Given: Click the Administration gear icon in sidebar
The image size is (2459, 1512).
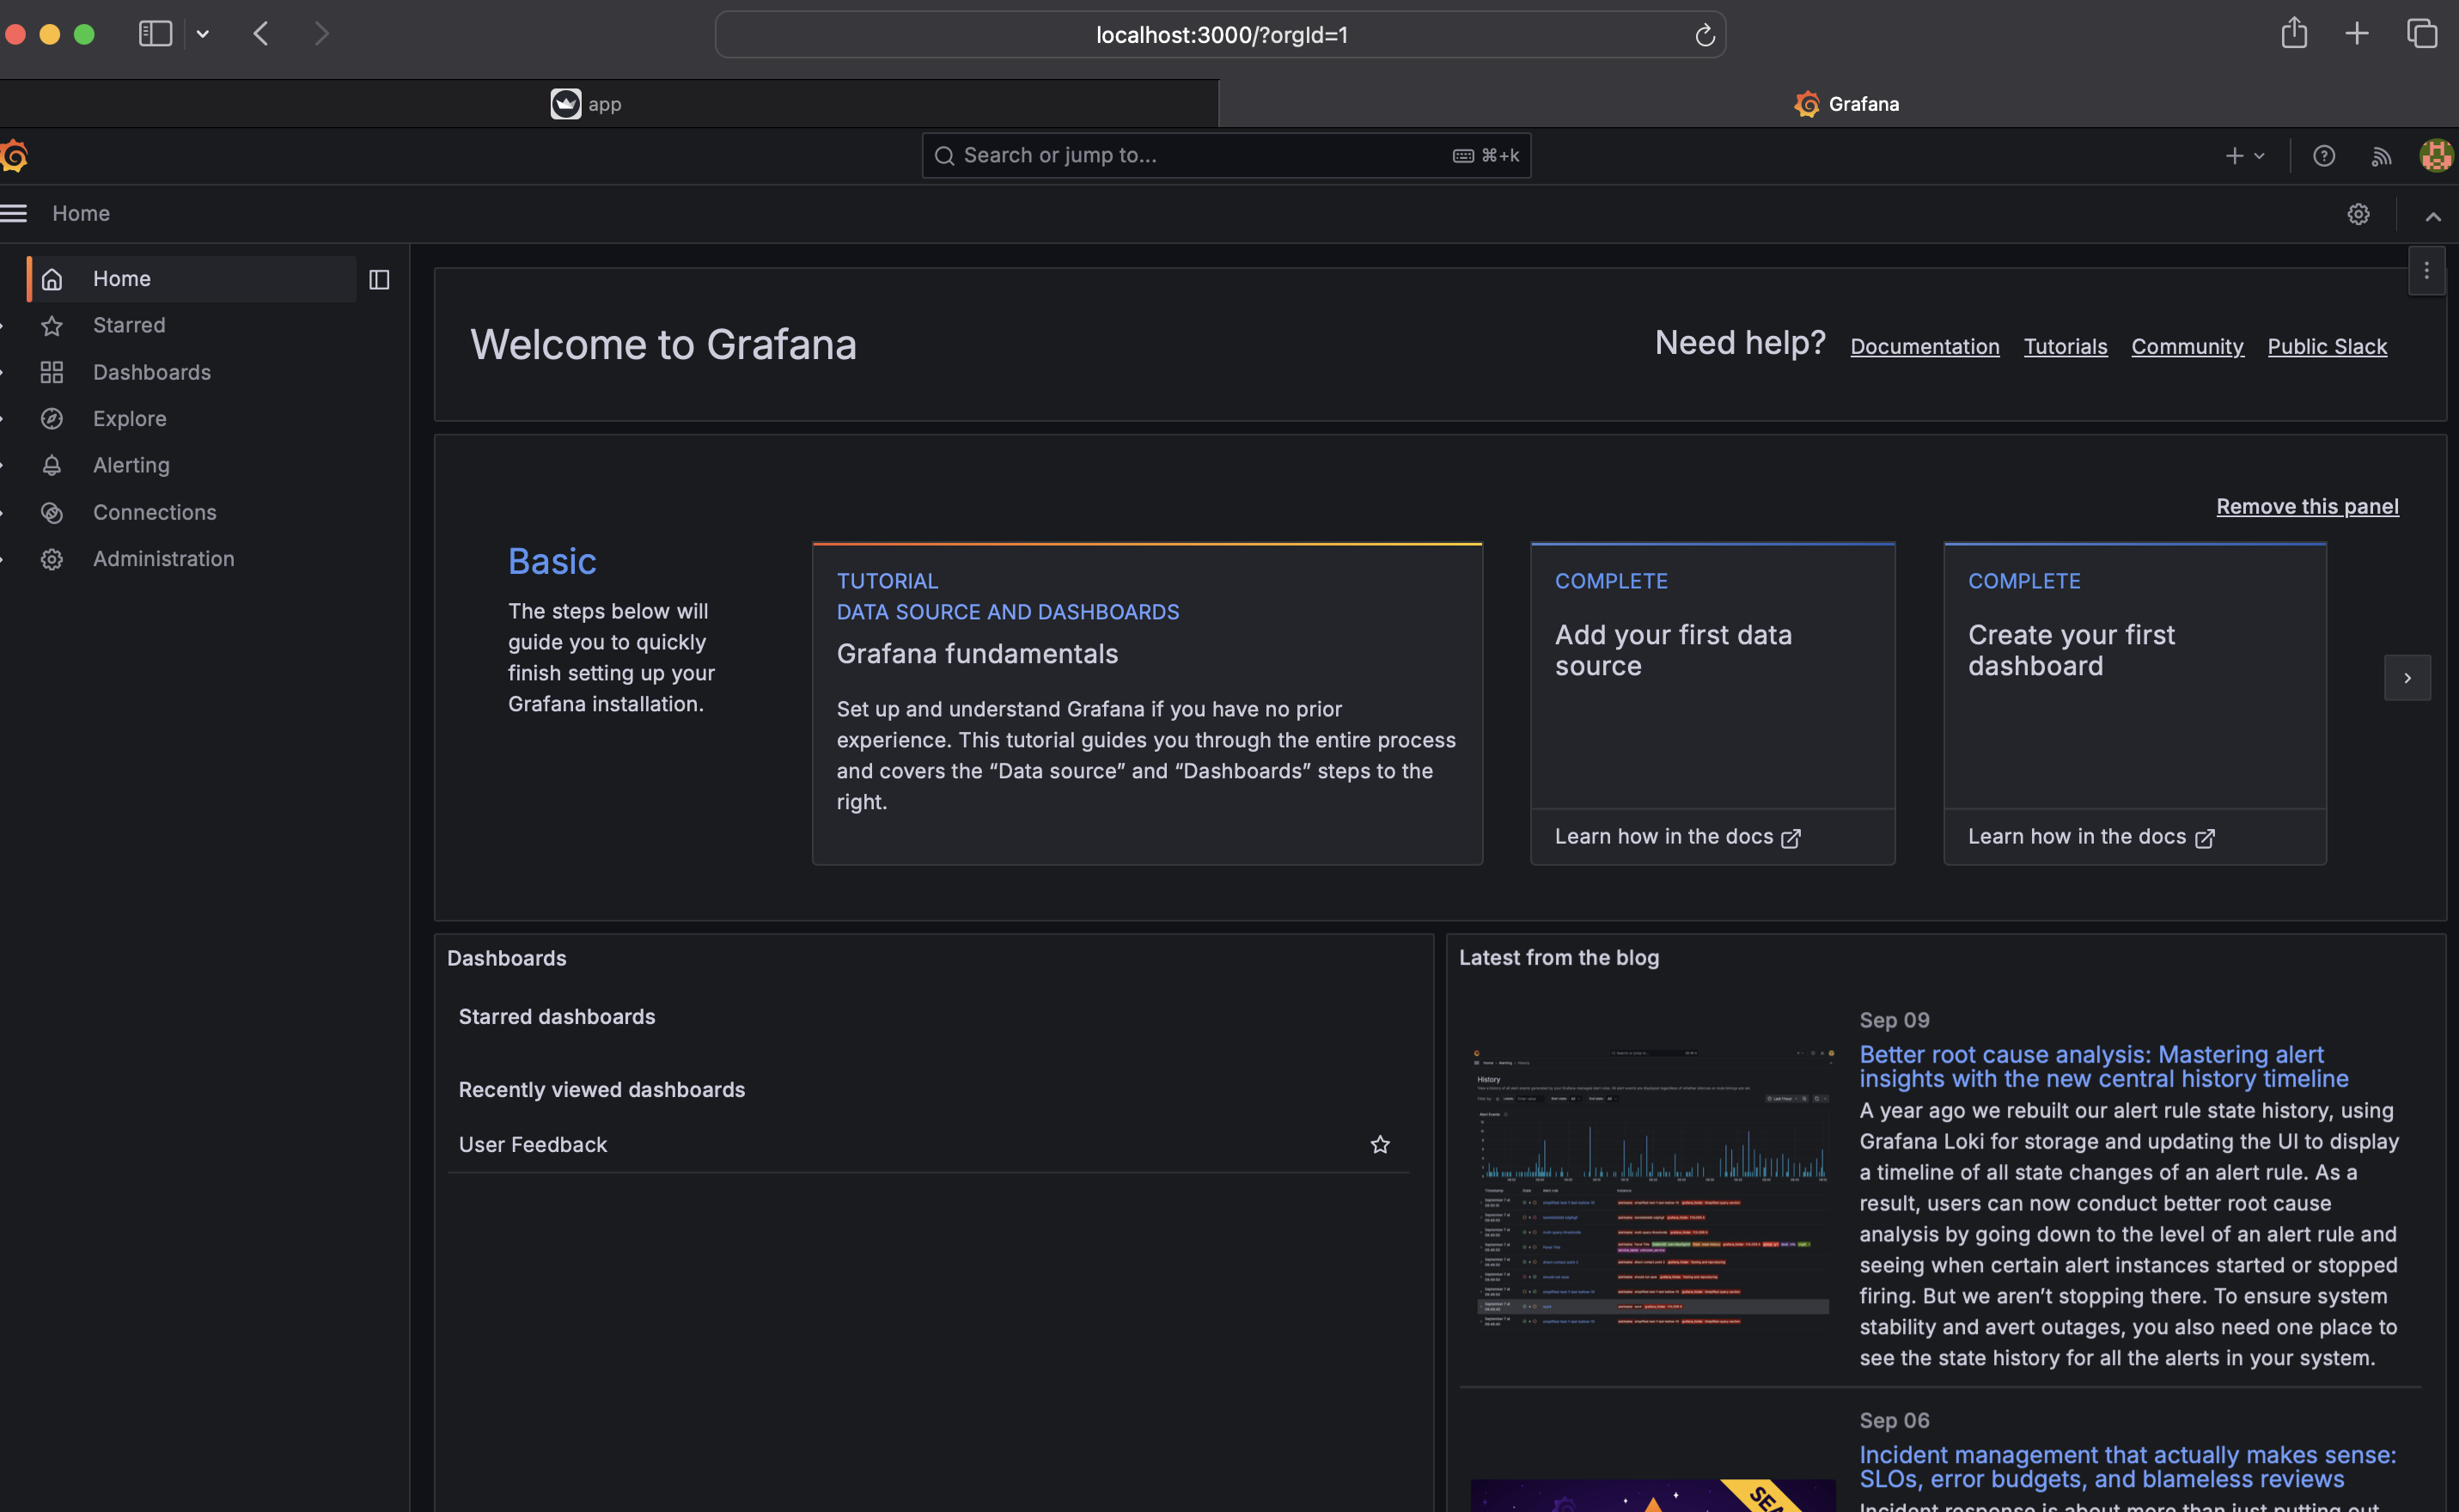Looking at the screenshot, I should (x=52, y=559).
